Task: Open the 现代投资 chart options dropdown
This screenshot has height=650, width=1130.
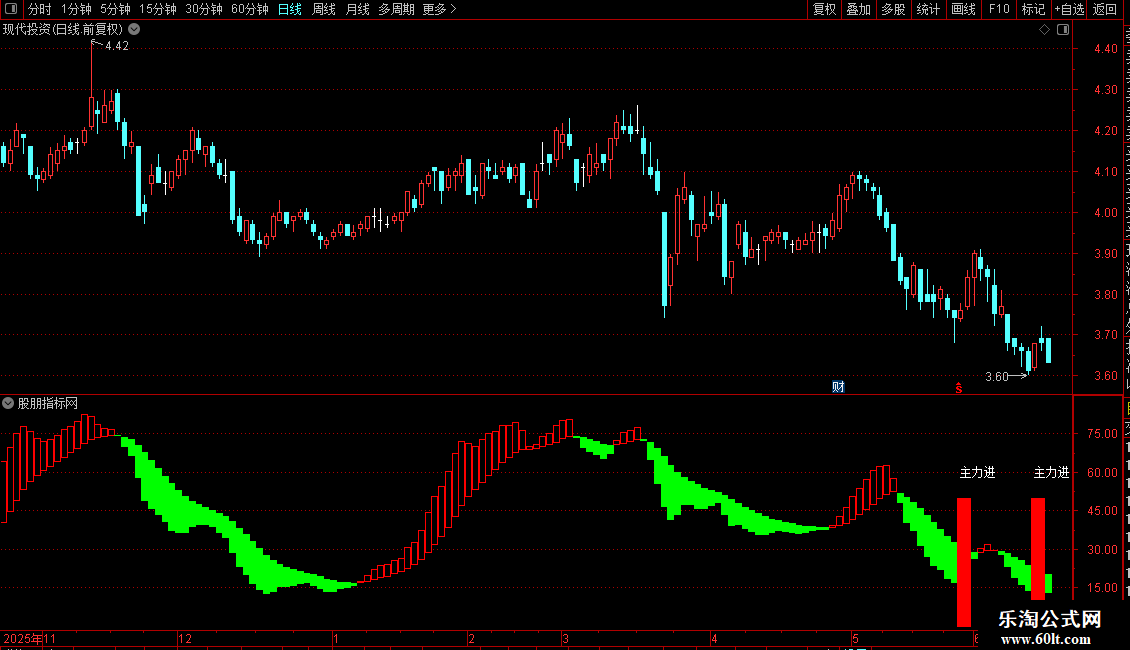Action: click(x=134, y=30)
